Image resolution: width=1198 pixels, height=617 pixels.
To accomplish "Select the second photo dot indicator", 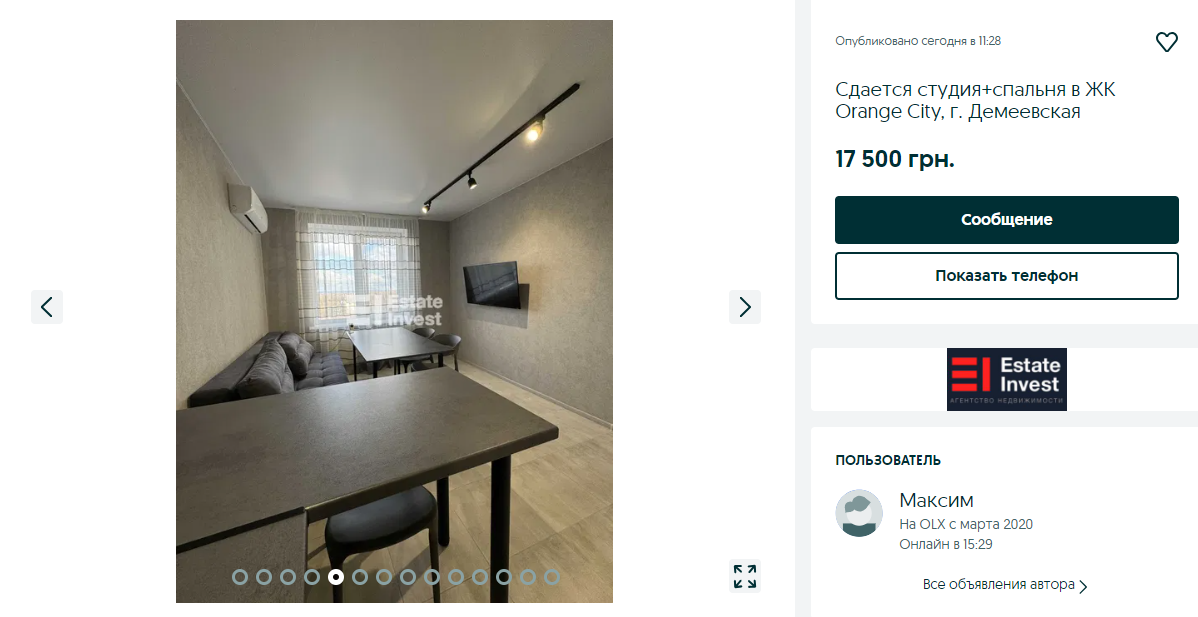I will click(x=264, y=577).
